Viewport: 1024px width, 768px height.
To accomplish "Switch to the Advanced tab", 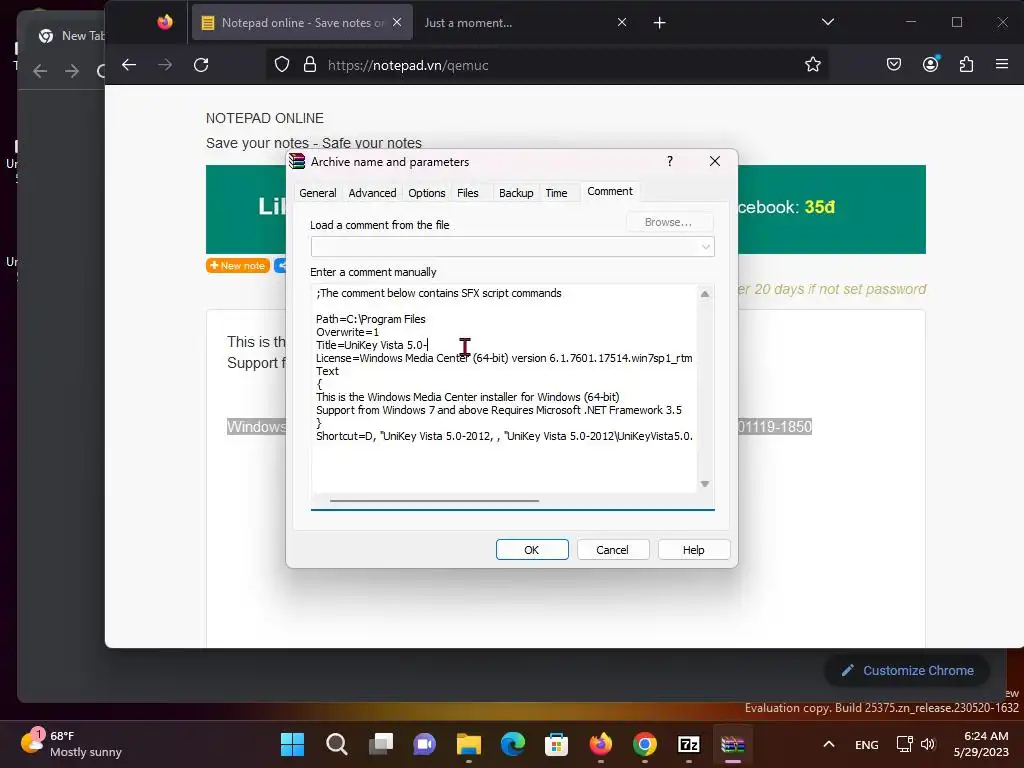I will point(372,193).
